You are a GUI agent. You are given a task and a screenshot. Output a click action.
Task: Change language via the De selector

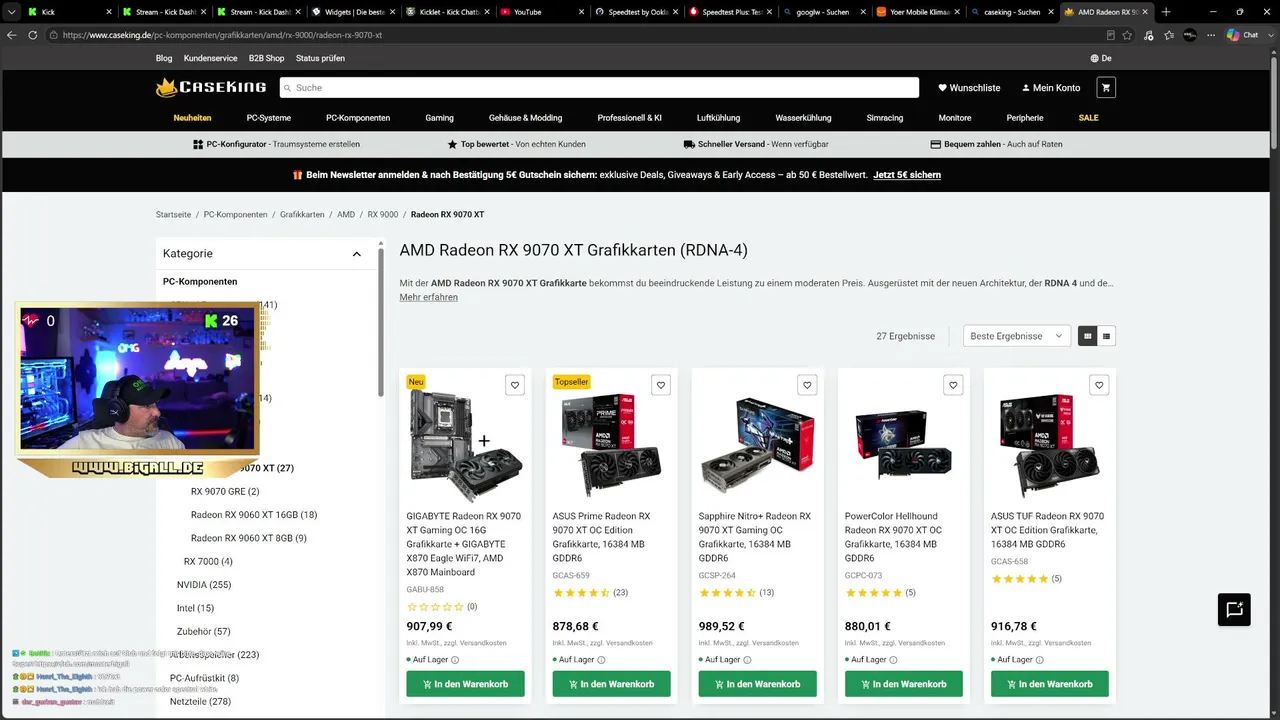(x=1101, y=58)
